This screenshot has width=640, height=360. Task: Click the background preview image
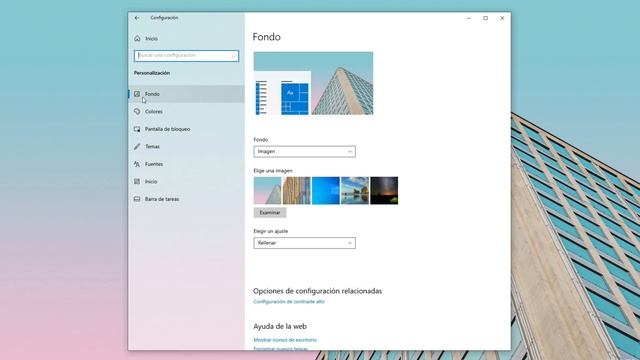tap(313, 83)
